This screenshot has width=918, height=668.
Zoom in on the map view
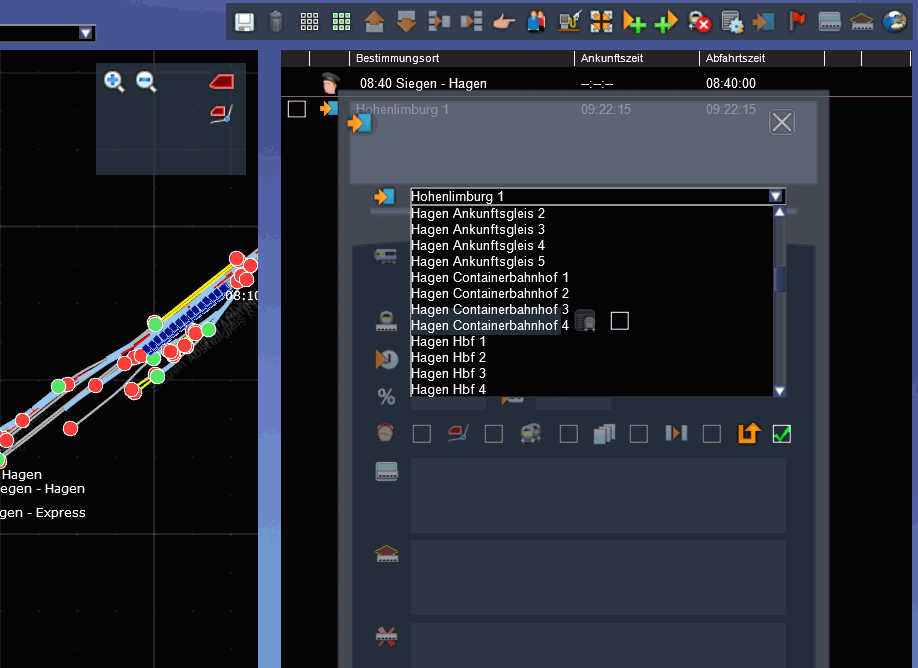[114, 81]
